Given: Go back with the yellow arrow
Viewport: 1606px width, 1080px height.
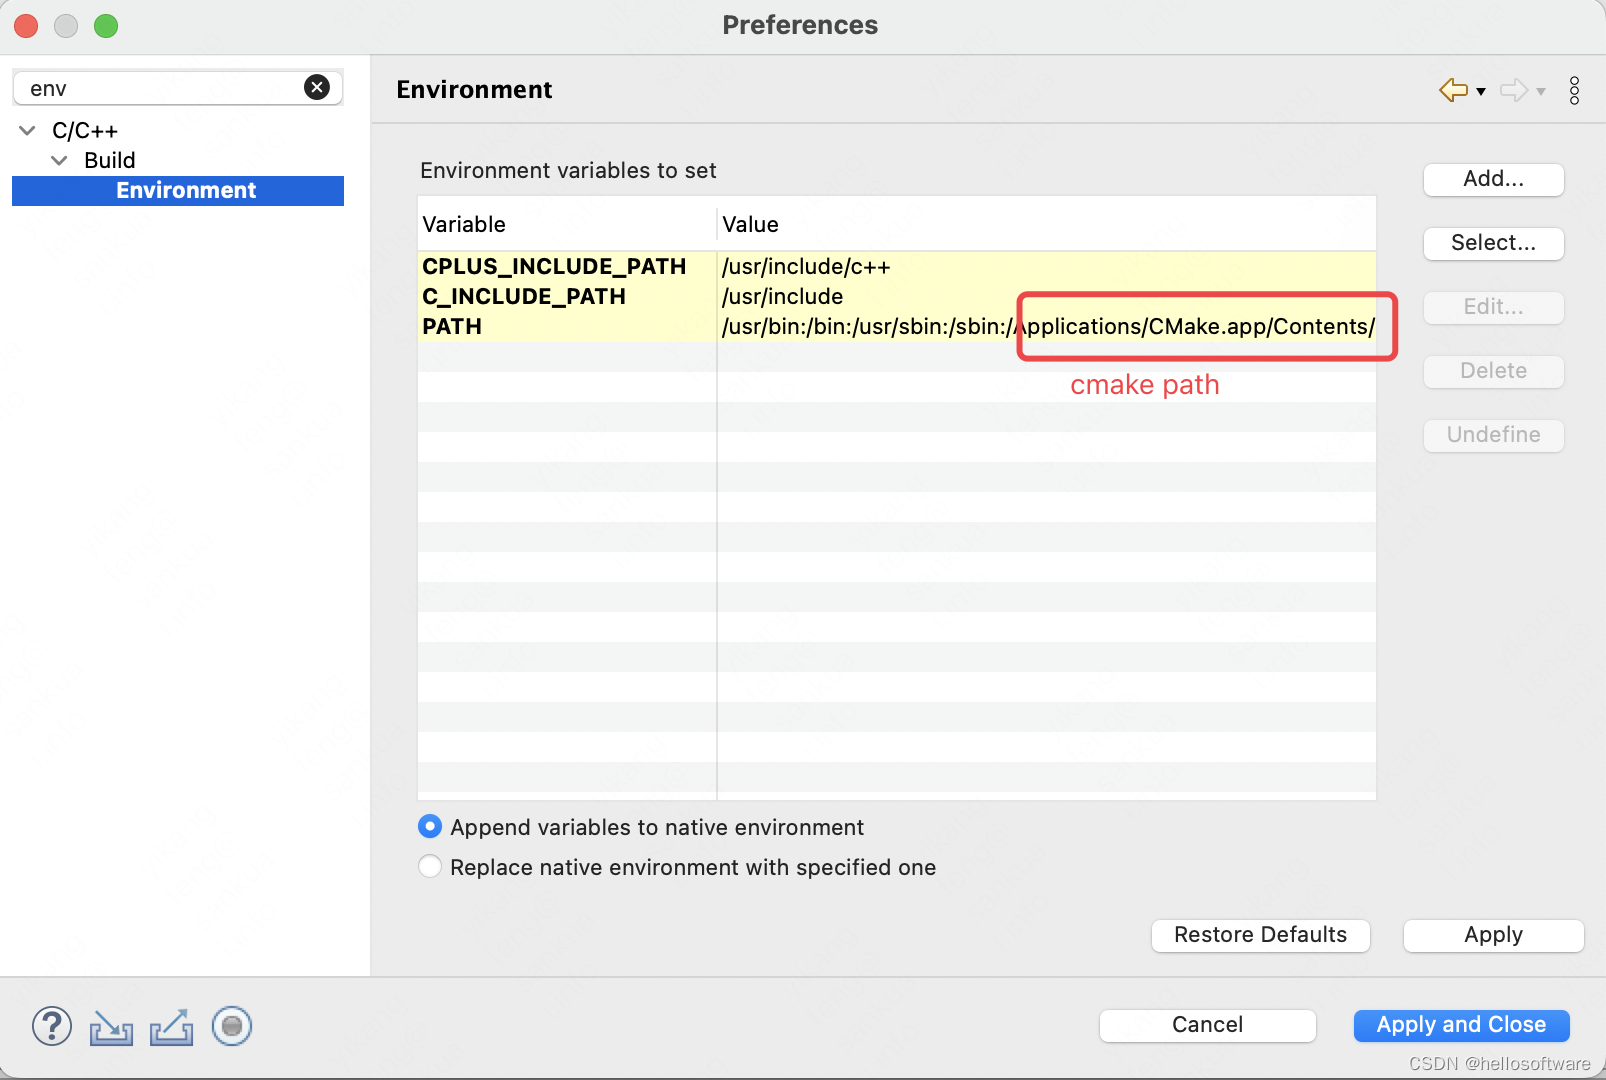Looking at the screenshot, I should (1453, 90).
